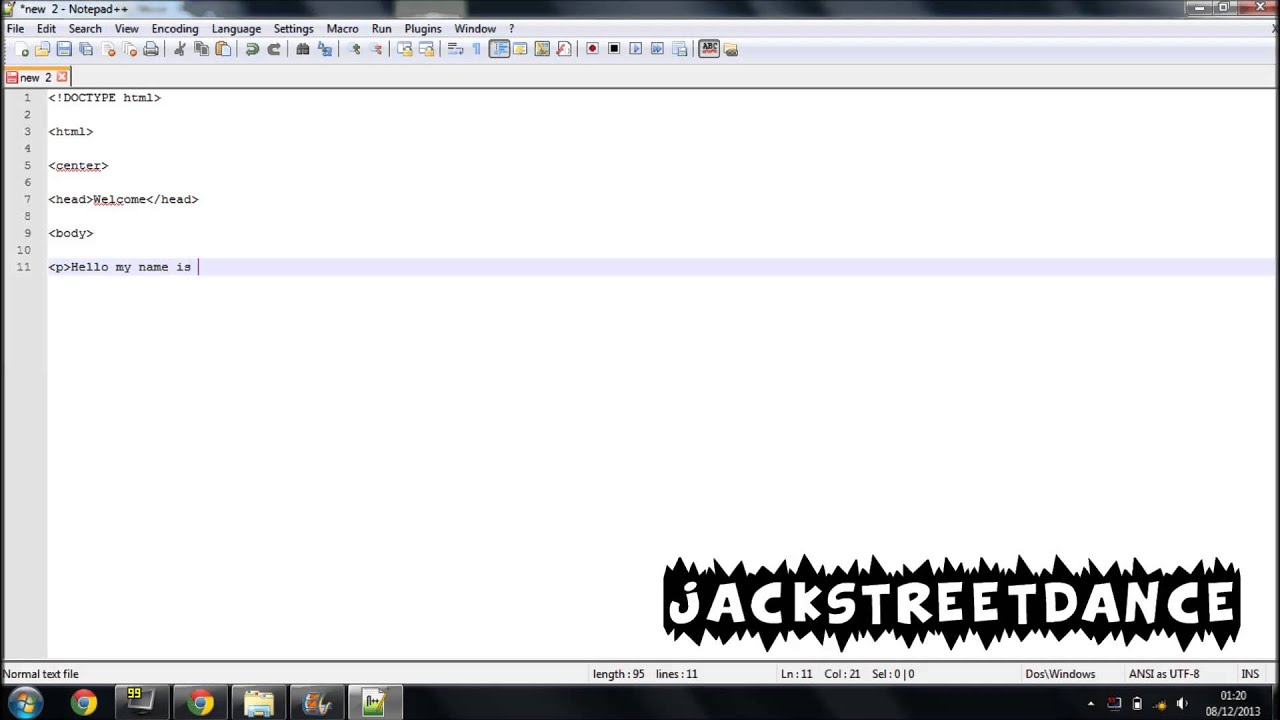Open the Run menu
The image size is (1280, 720).
click(x=381, y=29)
